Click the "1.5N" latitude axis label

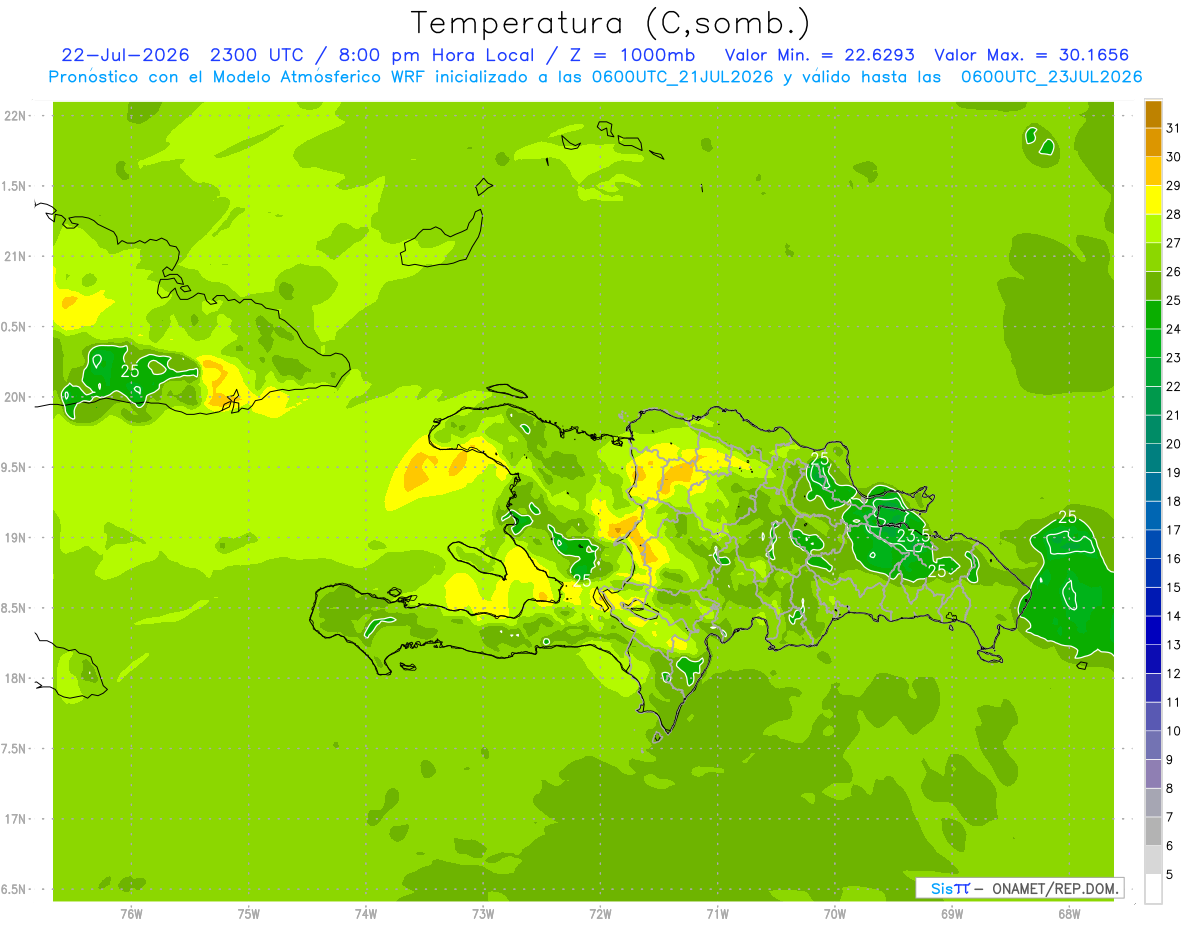(x=15, y=186)
